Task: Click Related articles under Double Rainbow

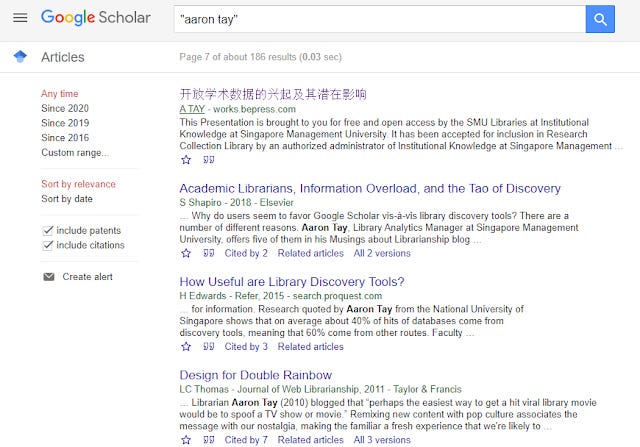Action: (x=311, y=440)
